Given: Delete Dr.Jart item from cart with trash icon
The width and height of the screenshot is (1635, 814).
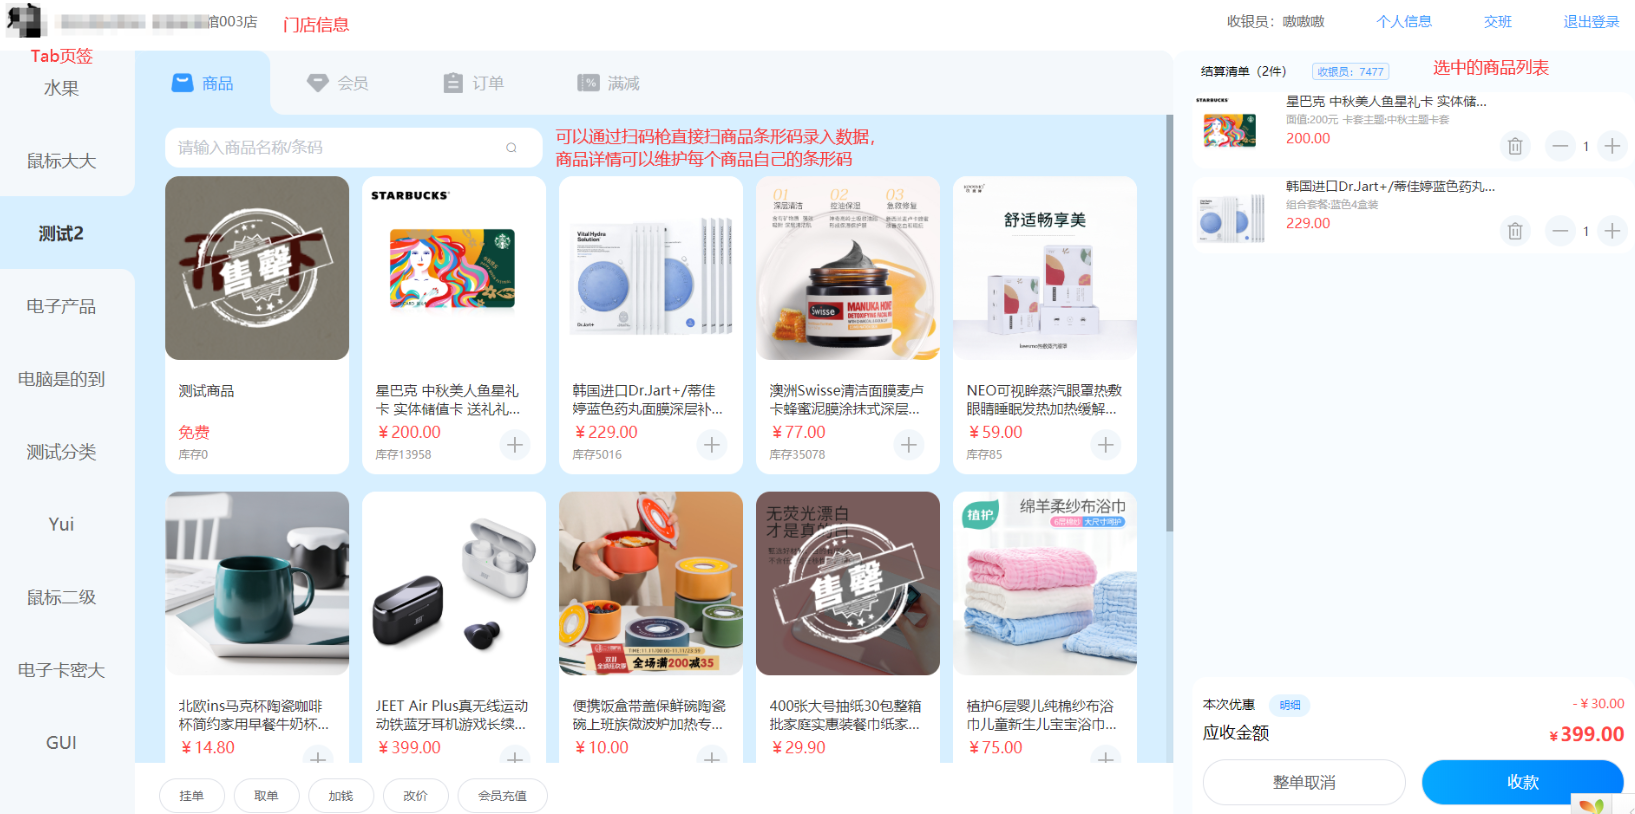Looking at the screenshot, I should 1515,231.
